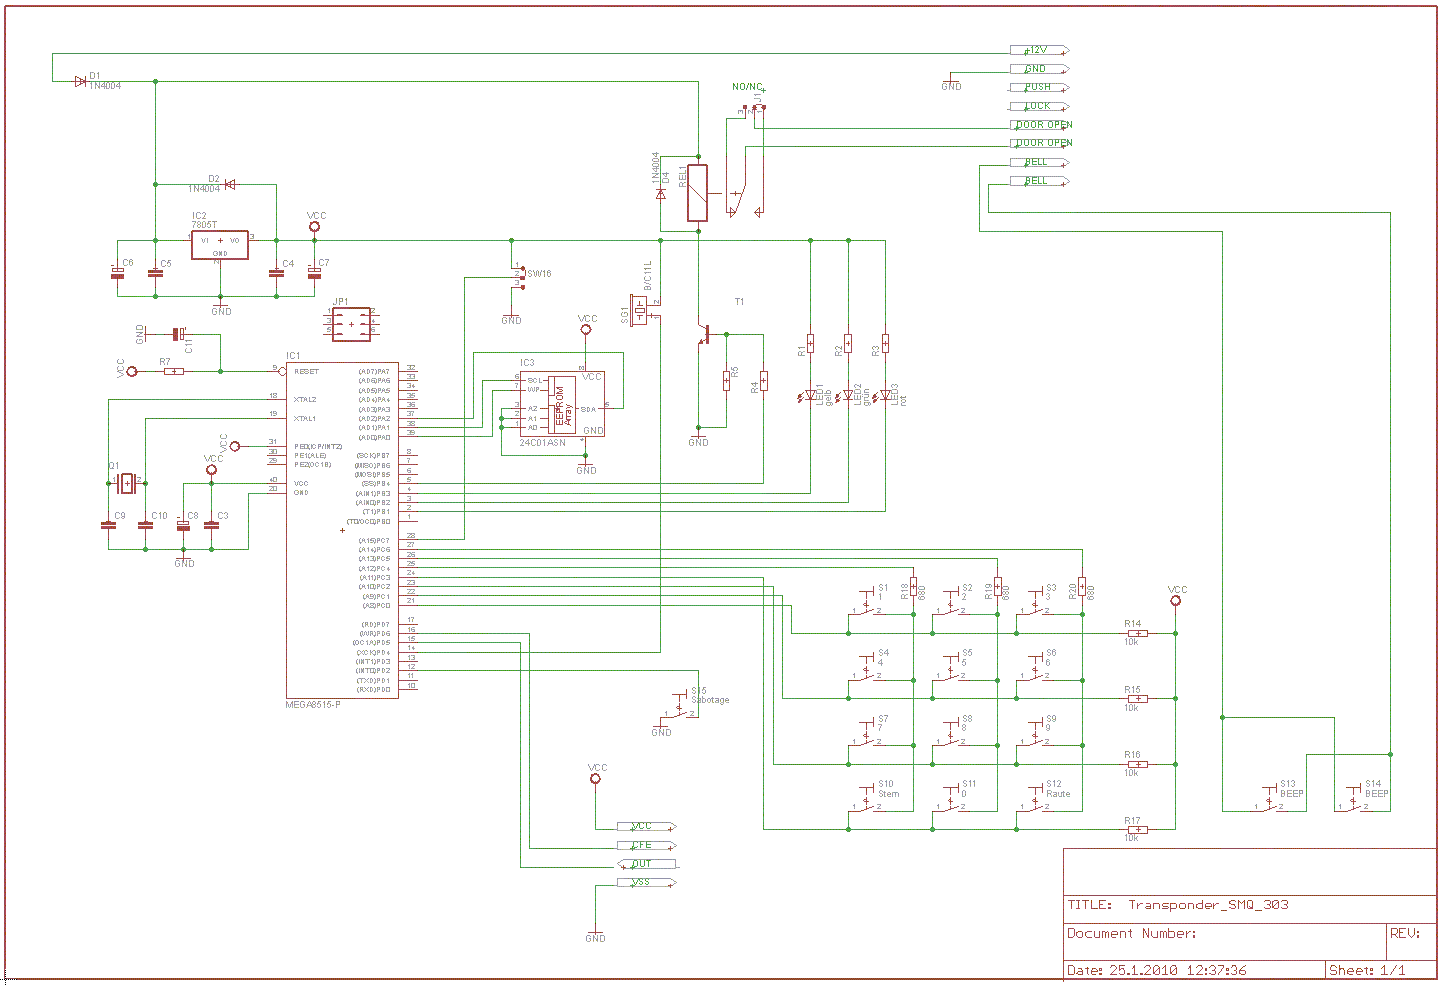
Task: Select resistor R18 in the keypad matrix
Action: point(914,587)
